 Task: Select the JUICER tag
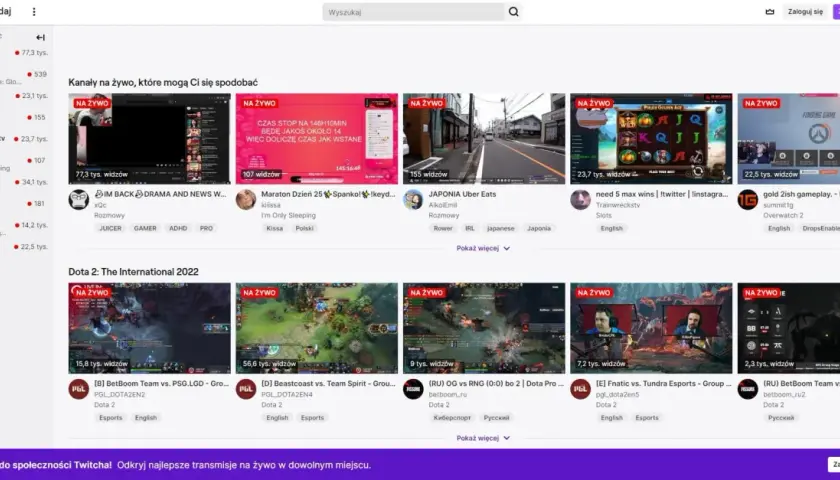pos(110,228)
